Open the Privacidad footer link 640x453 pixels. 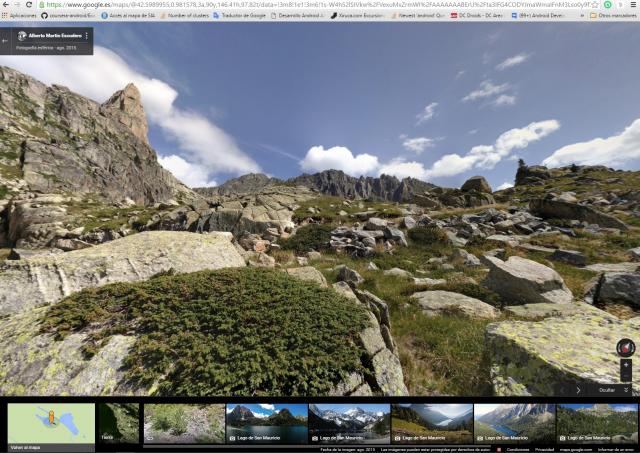pyautogui.click(x=544, y=450)
